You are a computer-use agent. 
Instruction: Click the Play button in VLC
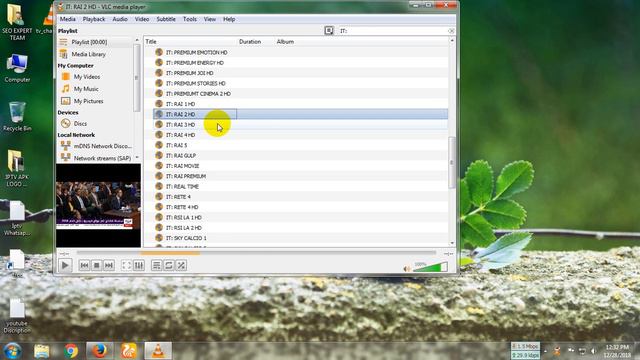point(64,265)
